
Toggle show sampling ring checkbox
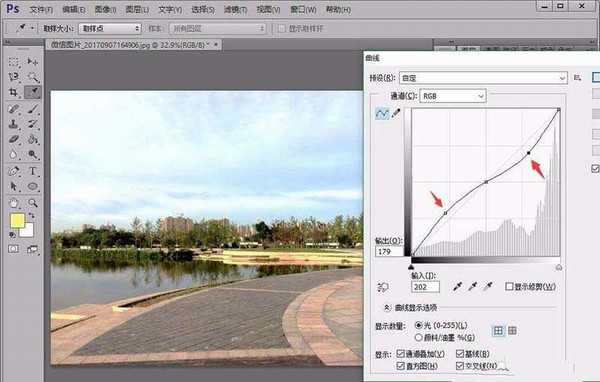pyautogui.click(x=282, y=28)
